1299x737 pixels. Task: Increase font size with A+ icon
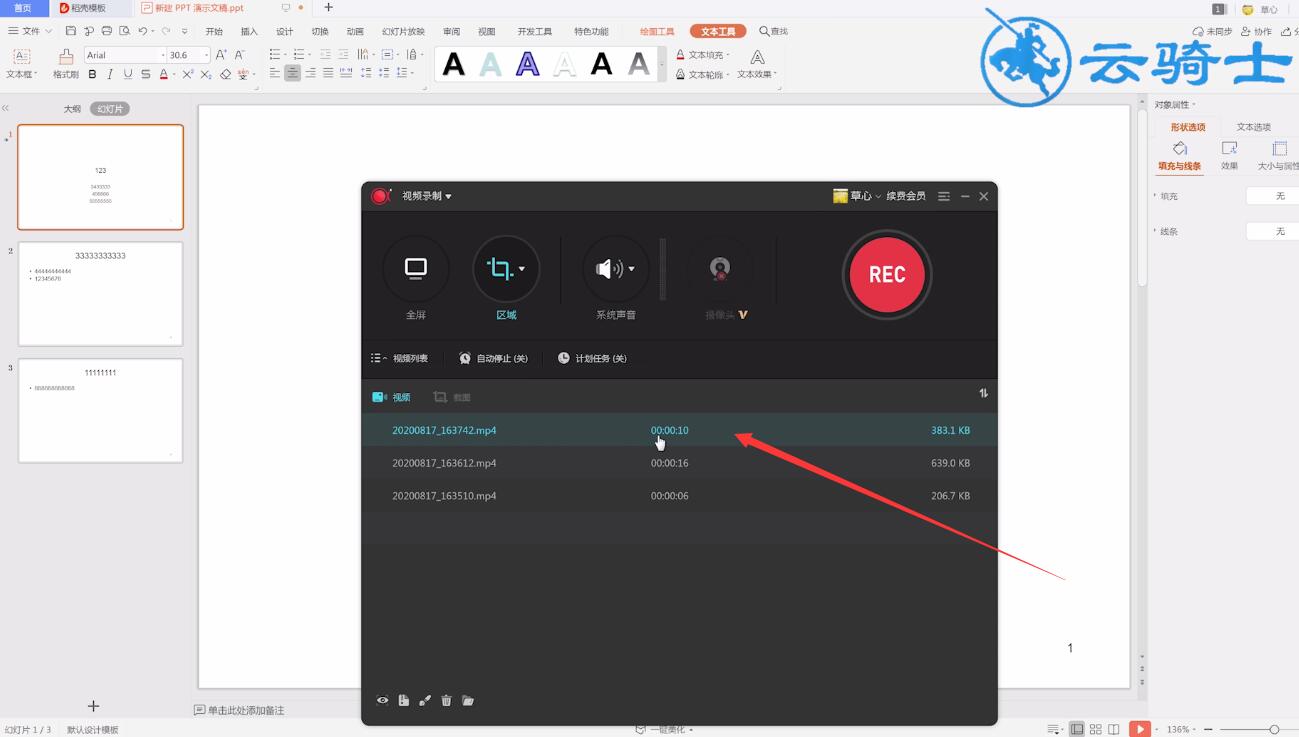[x=221, y=55]
